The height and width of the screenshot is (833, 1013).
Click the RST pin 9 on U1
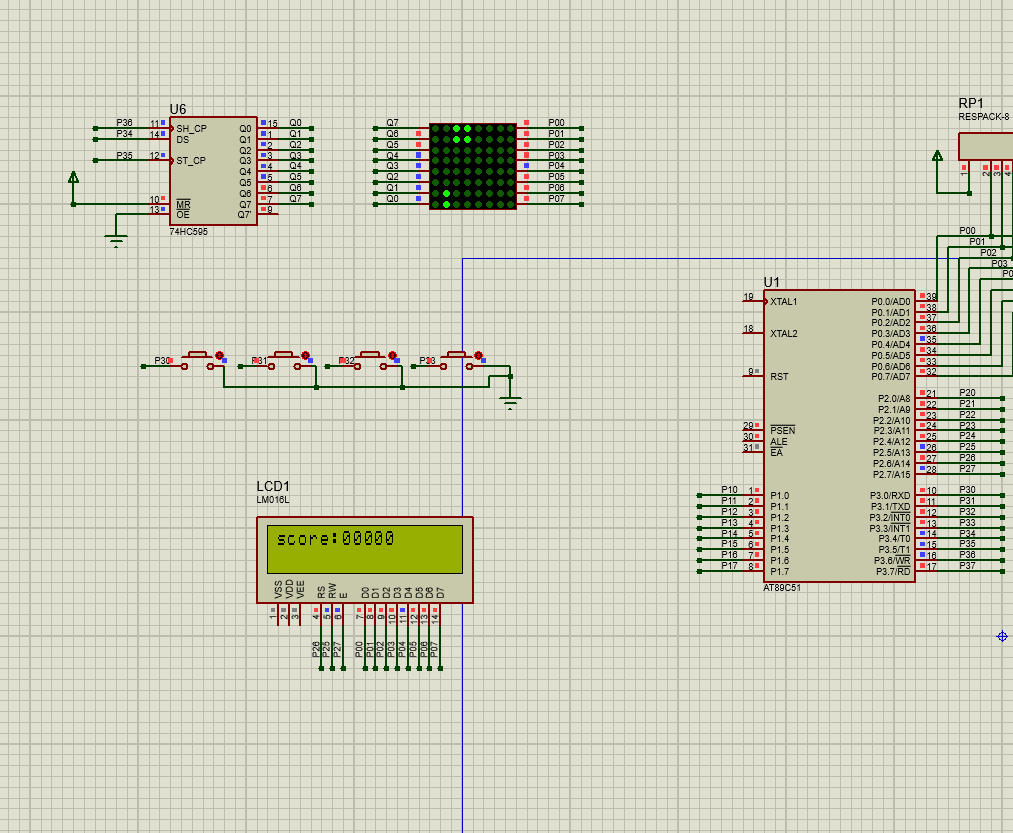(x=751, y=376)
